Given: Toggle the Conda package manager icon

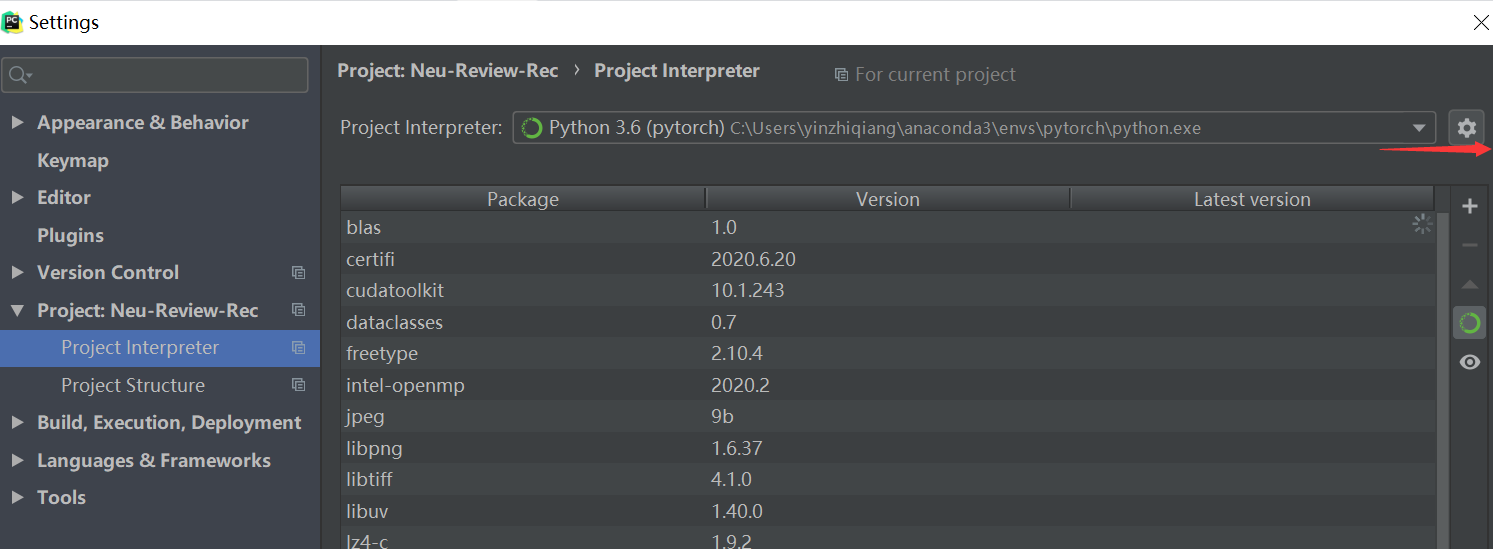Looking at the screenshot, I should pos(1469,323).
